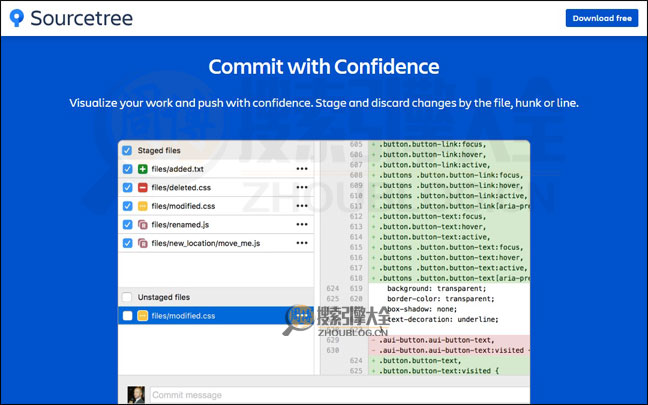648x405 pixels.
Task: Click the red deleted icon for files/deleted.css
Action: point(142,187)
